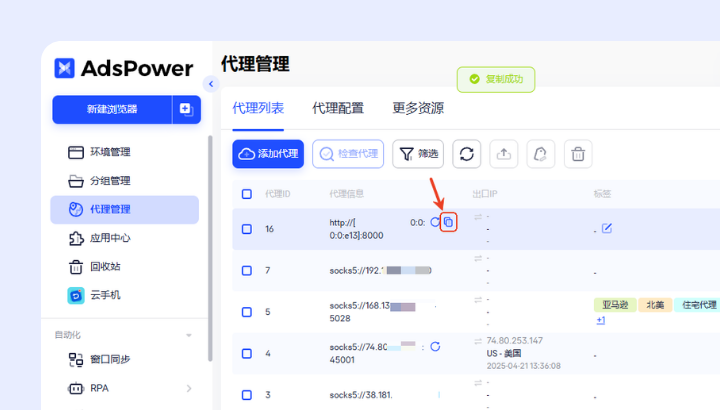Click the 窗口同步 icon

tap(76, 359)
